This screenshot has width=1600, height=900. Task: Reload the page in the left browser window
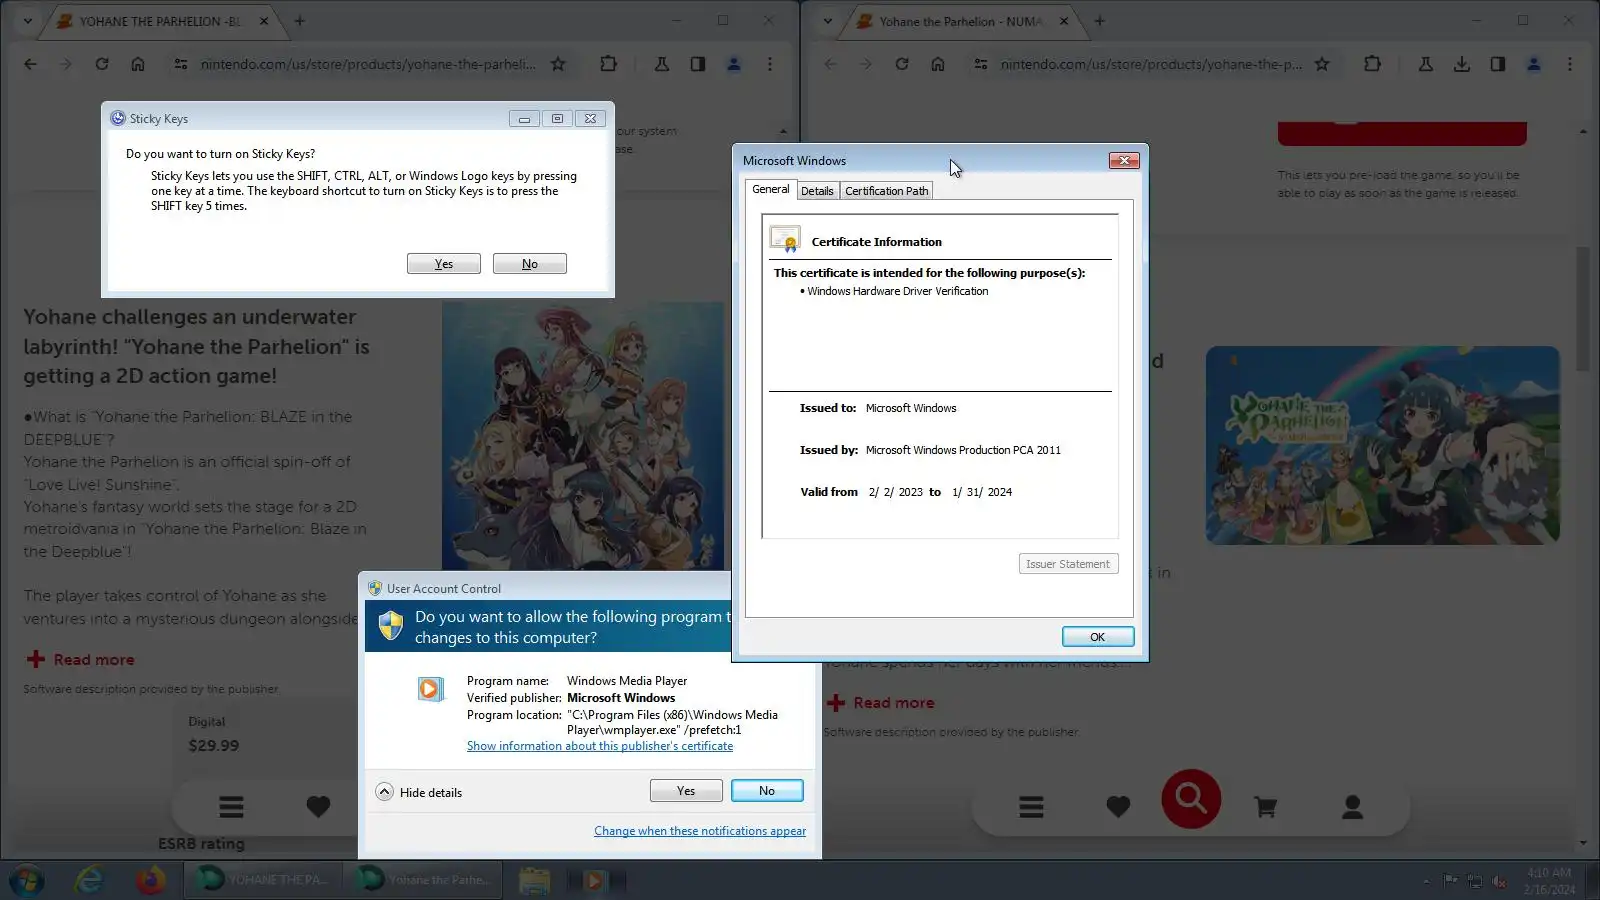coord(102,64)
